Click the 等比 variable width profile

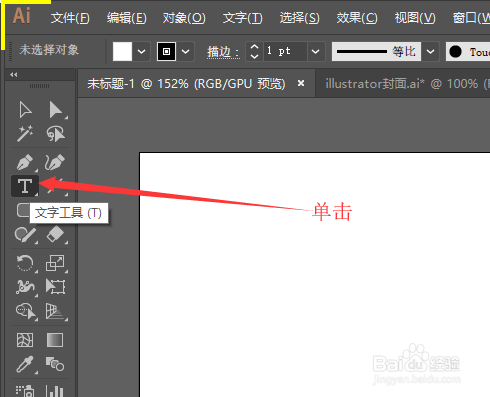pyautogui.click(x=376, y=51)
